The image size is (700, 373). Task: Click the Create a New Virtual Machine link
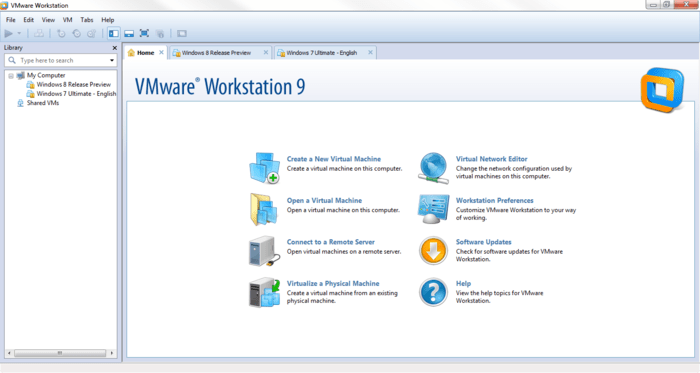point(334,159)
